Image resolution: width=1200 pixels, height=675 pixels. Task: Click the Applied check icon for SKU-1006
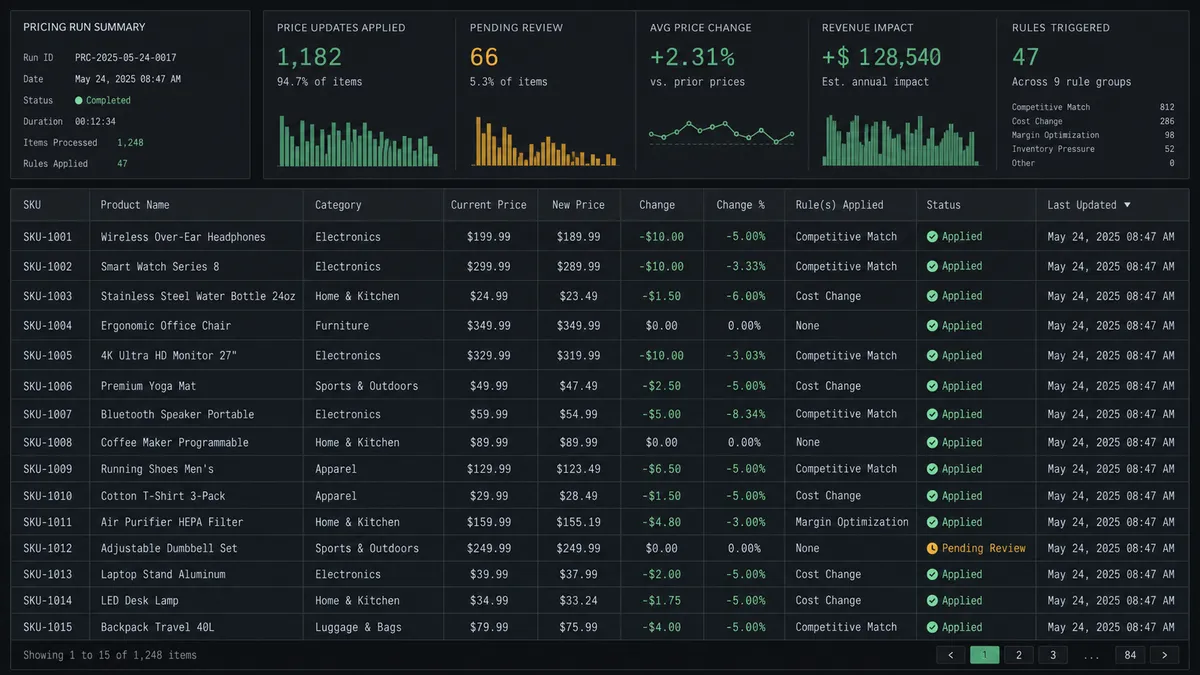coord(932,386)
